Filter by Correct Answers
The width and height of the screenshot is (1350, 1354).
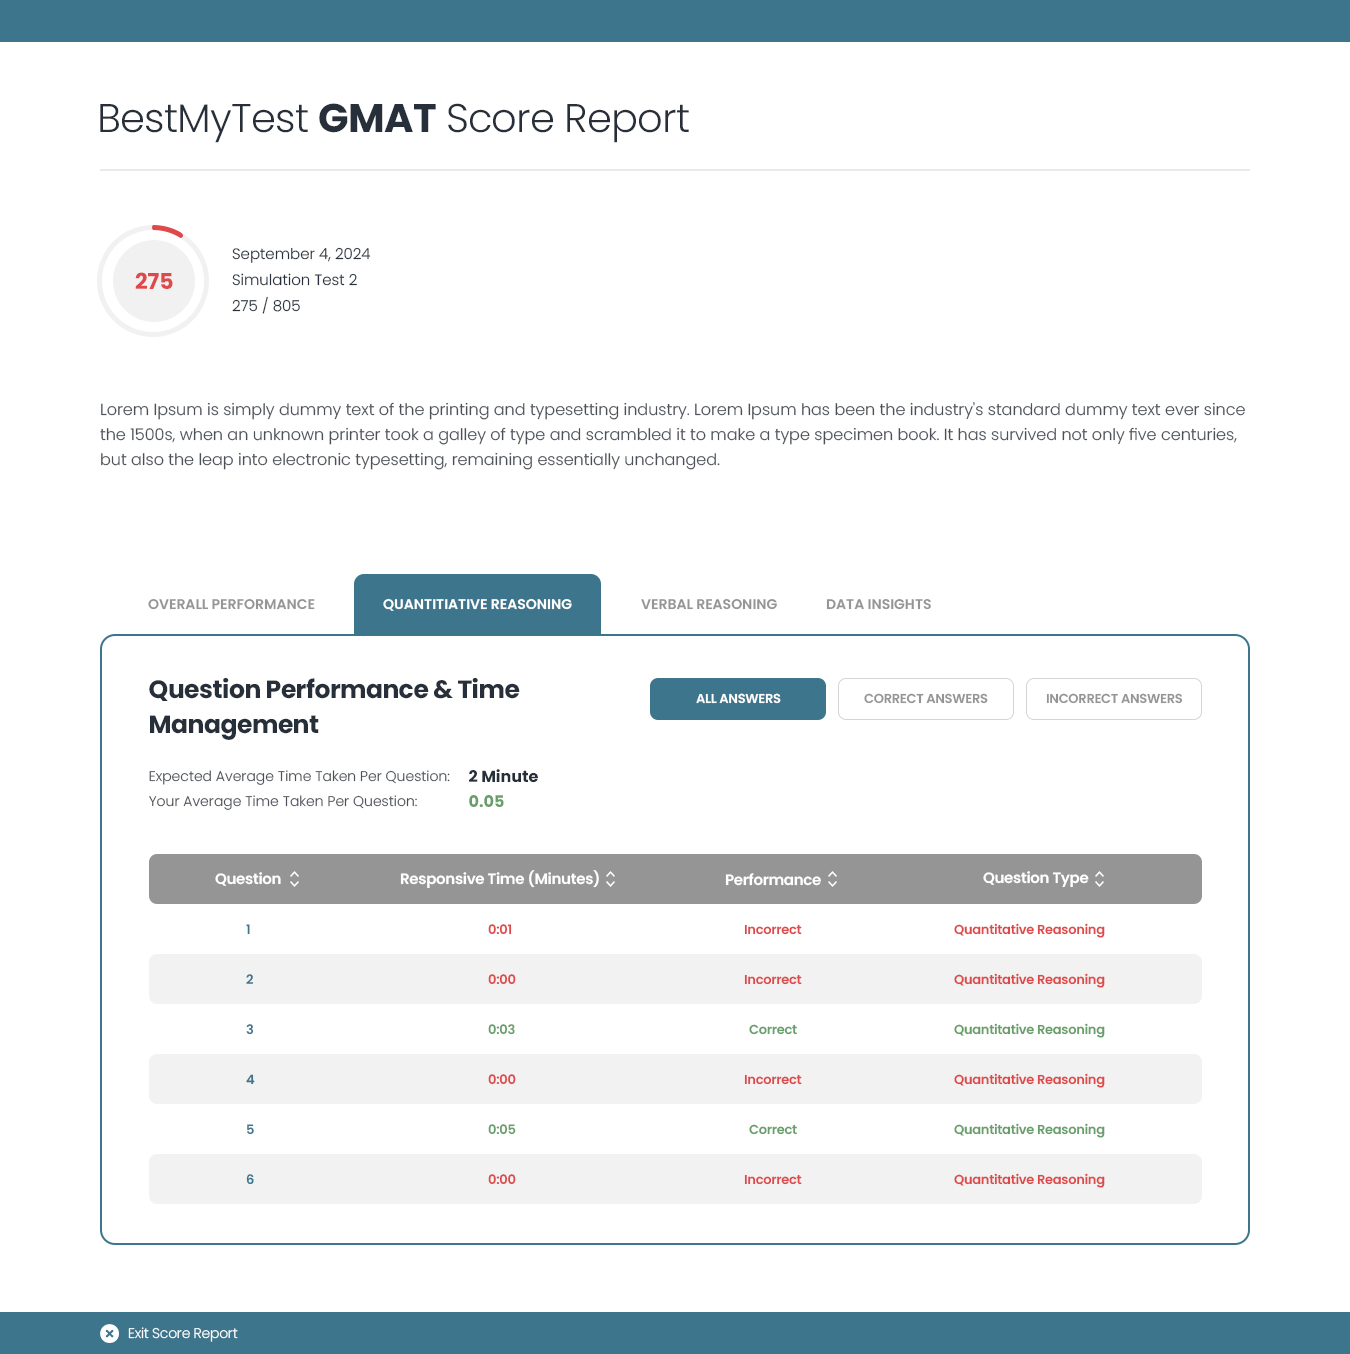[926, 699]
